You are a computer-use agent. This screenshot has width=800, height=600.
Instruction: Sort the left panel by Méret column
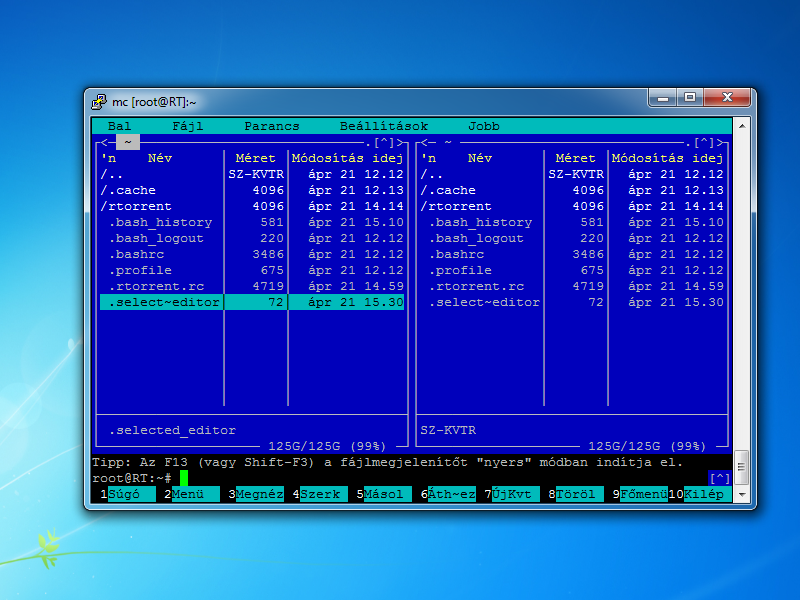(x=255, y=158)
